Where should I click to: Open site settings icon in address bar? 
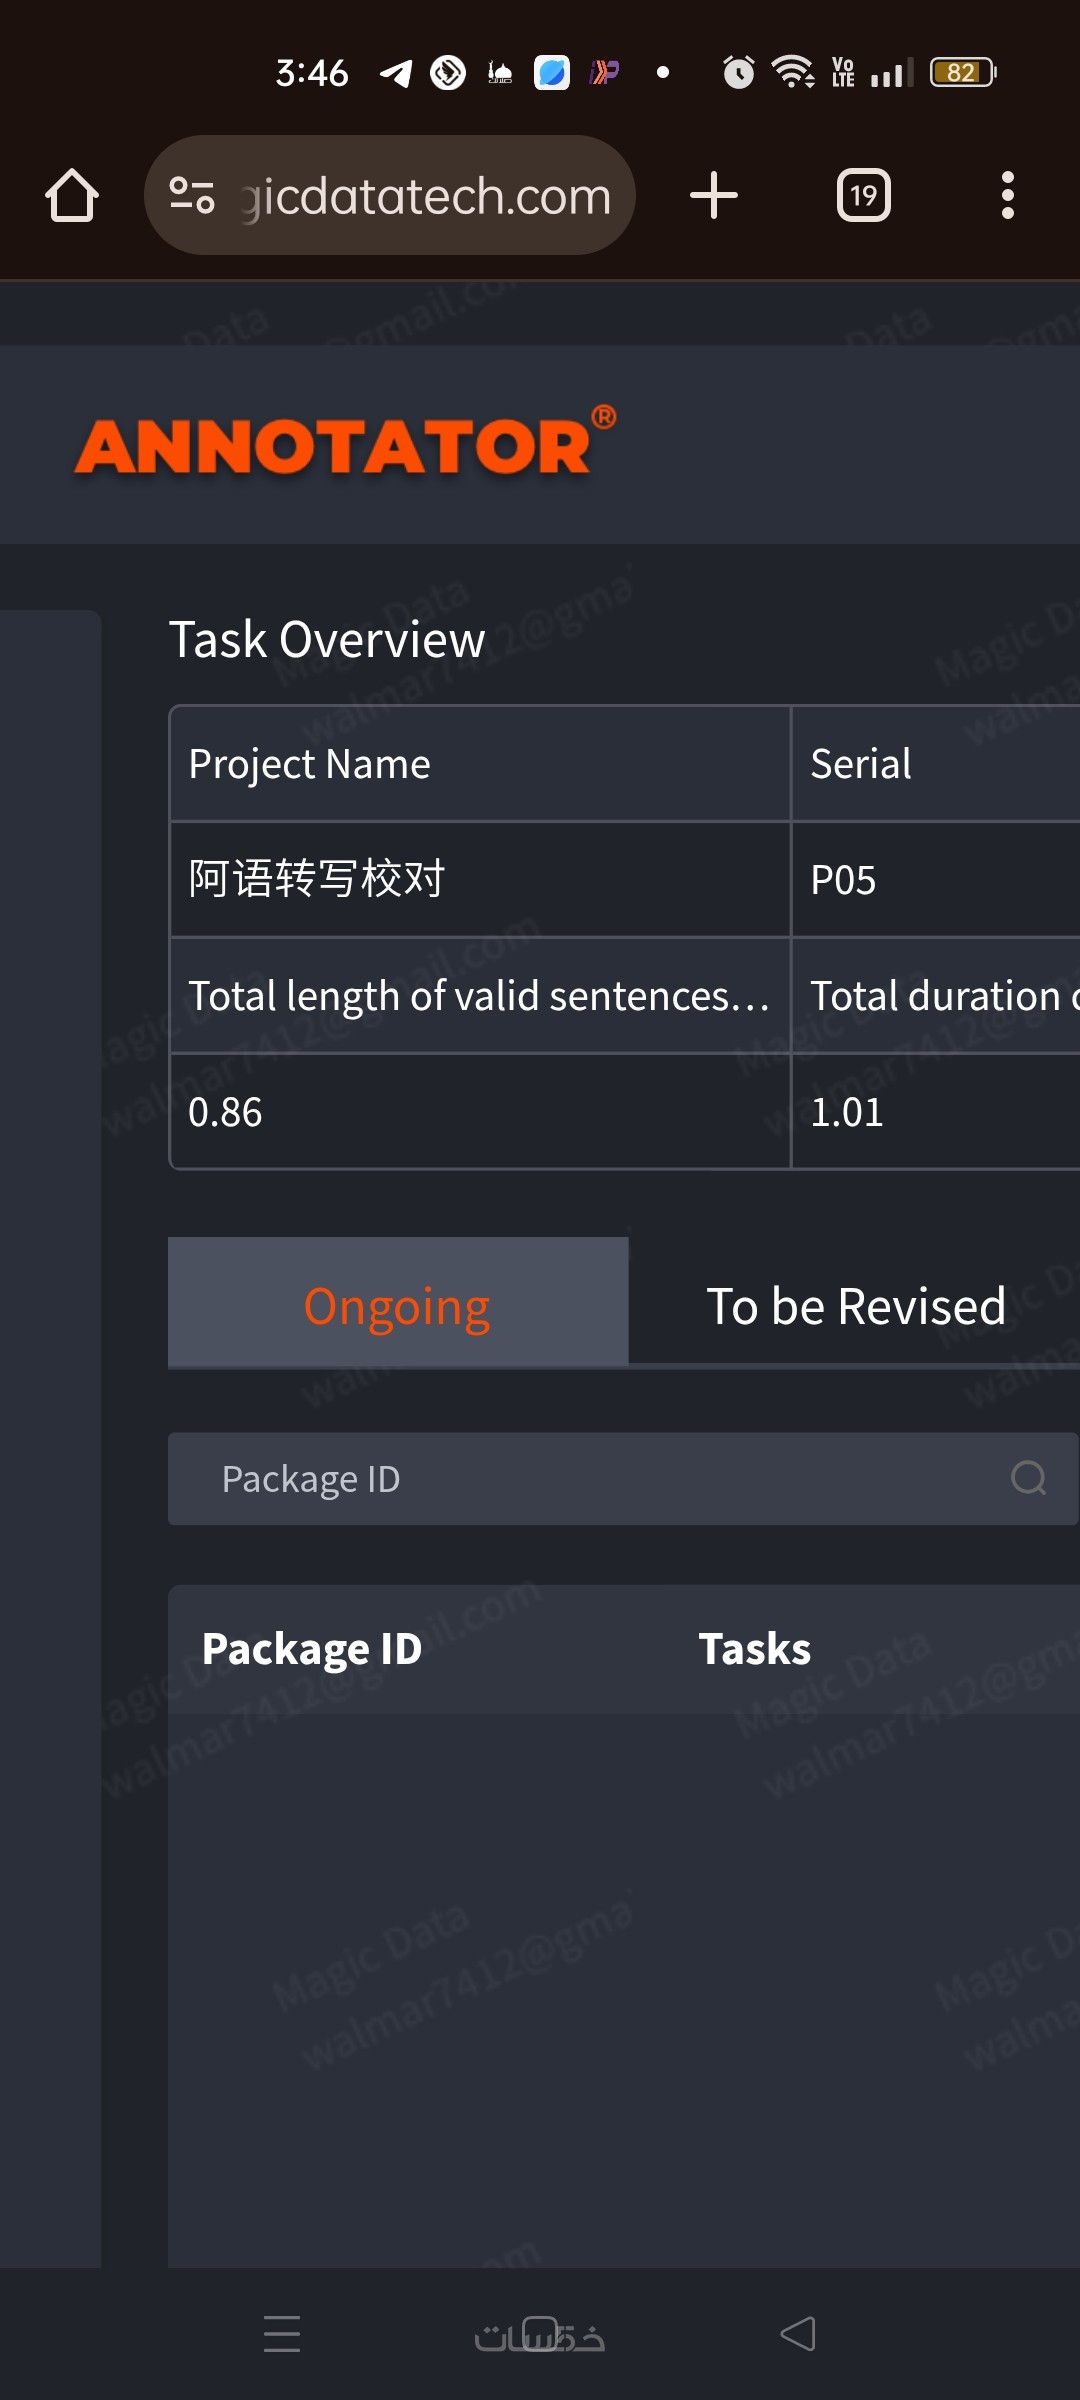tap(192, 195)
